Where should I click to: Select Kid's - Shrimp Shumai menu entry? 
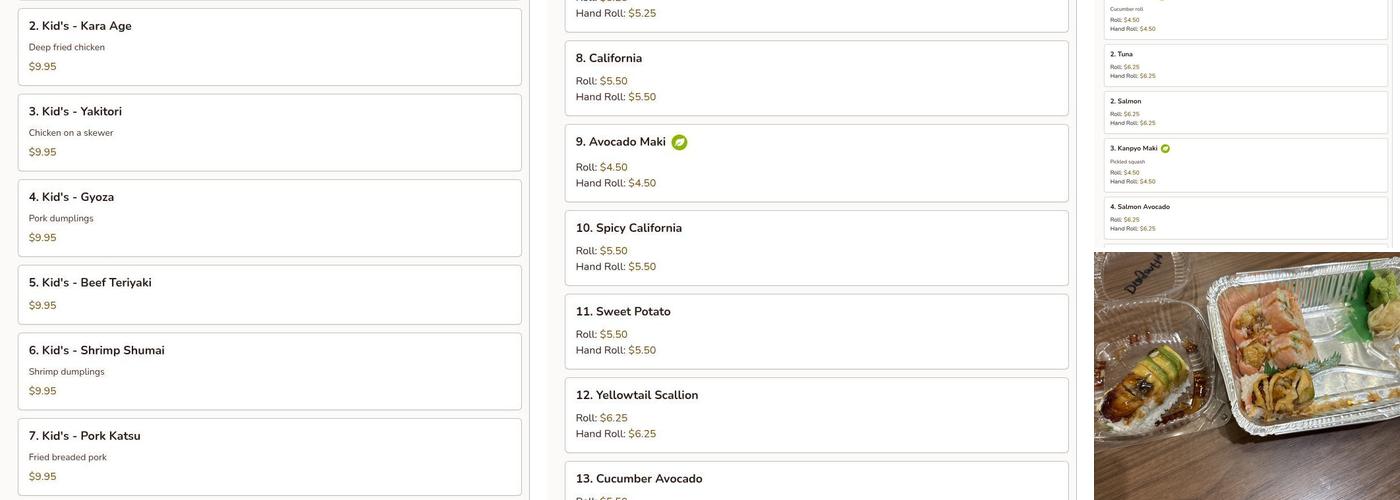[x=269, y=370]
